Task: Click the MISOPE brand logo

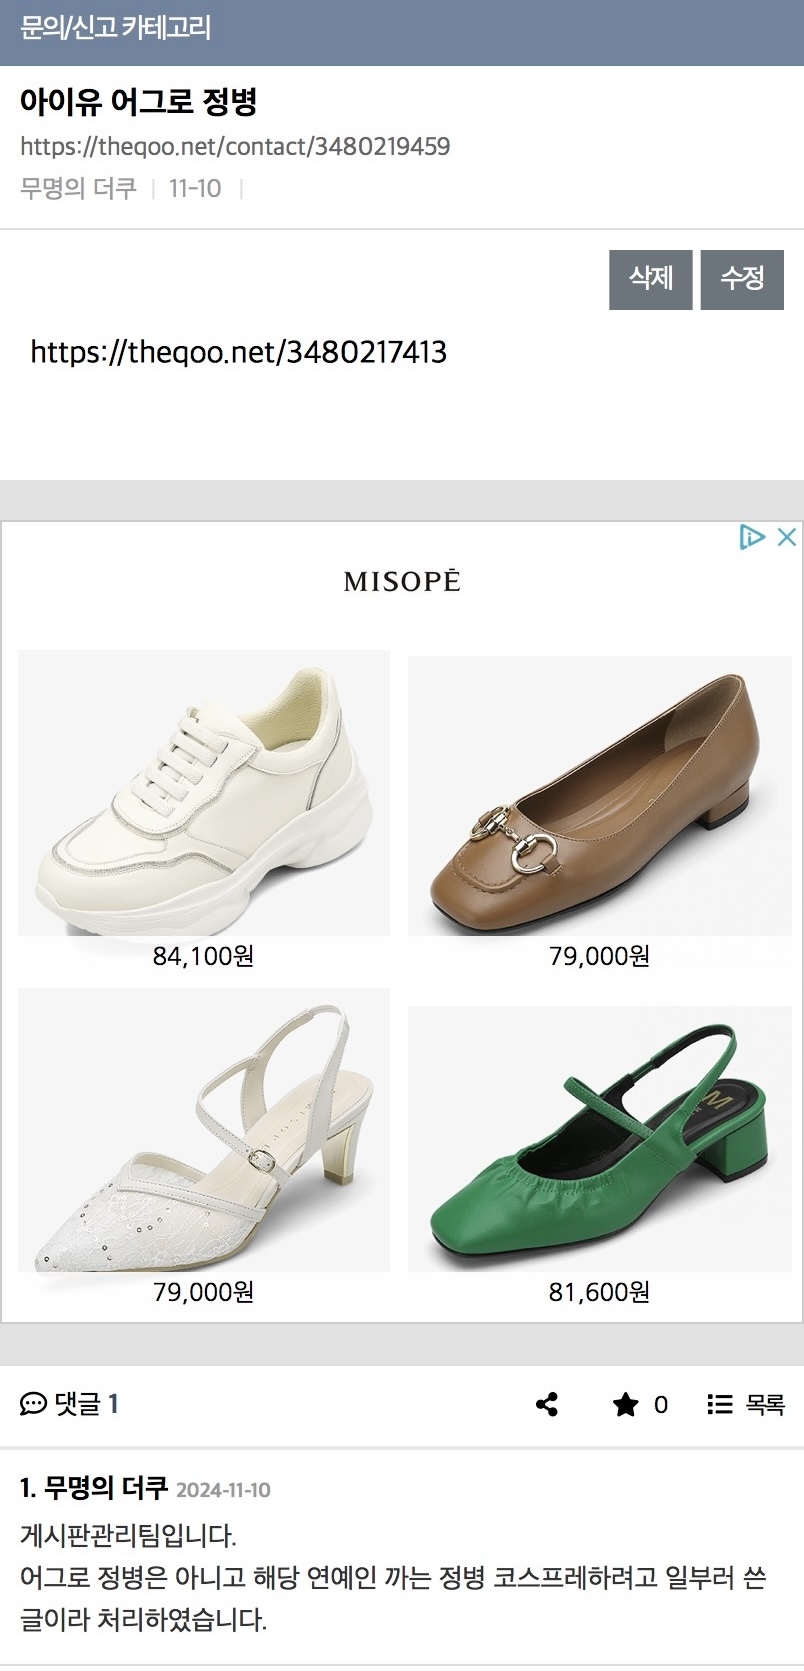Action: pyautogui.click(x=402, y=581)
